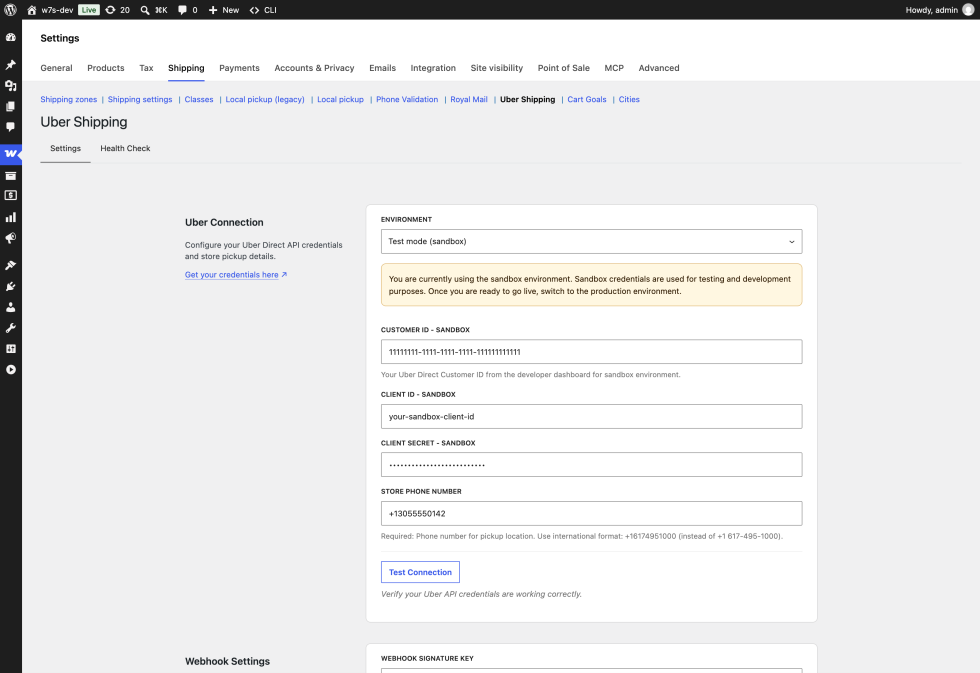Expand the Environment dropdown

pos(591,242)
